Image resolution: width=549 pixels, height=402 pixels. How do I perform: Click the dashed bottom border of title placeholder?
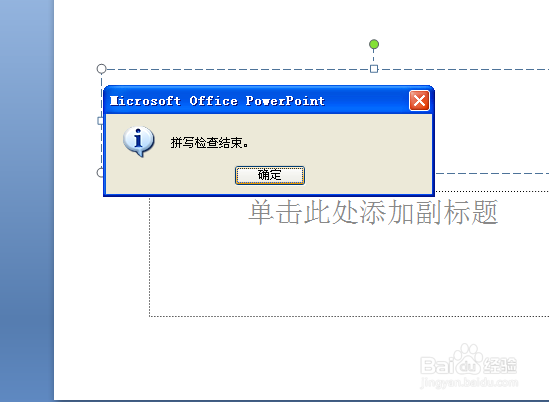click(492, 173)
